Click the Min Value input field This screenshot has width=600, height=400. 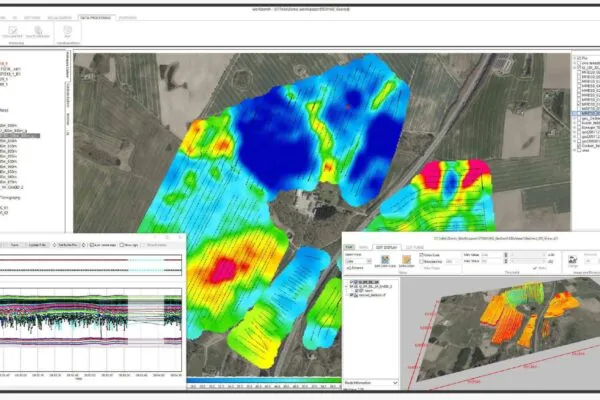point(491,255)
